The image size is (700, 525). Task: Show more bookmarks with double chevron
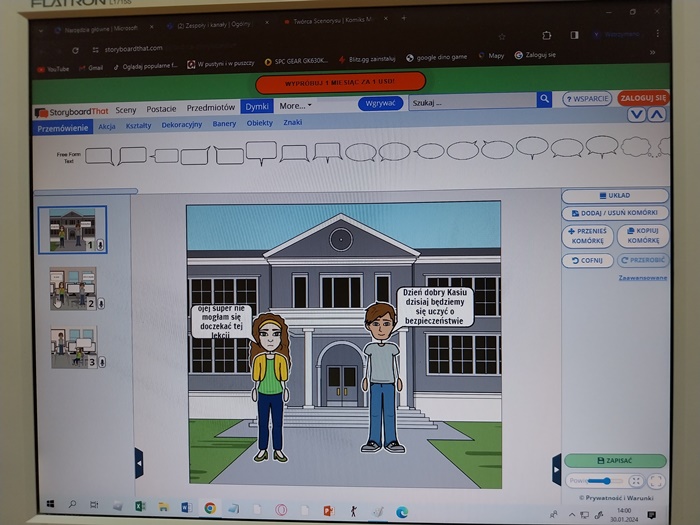pyautogui.click(x=652, y=52)
